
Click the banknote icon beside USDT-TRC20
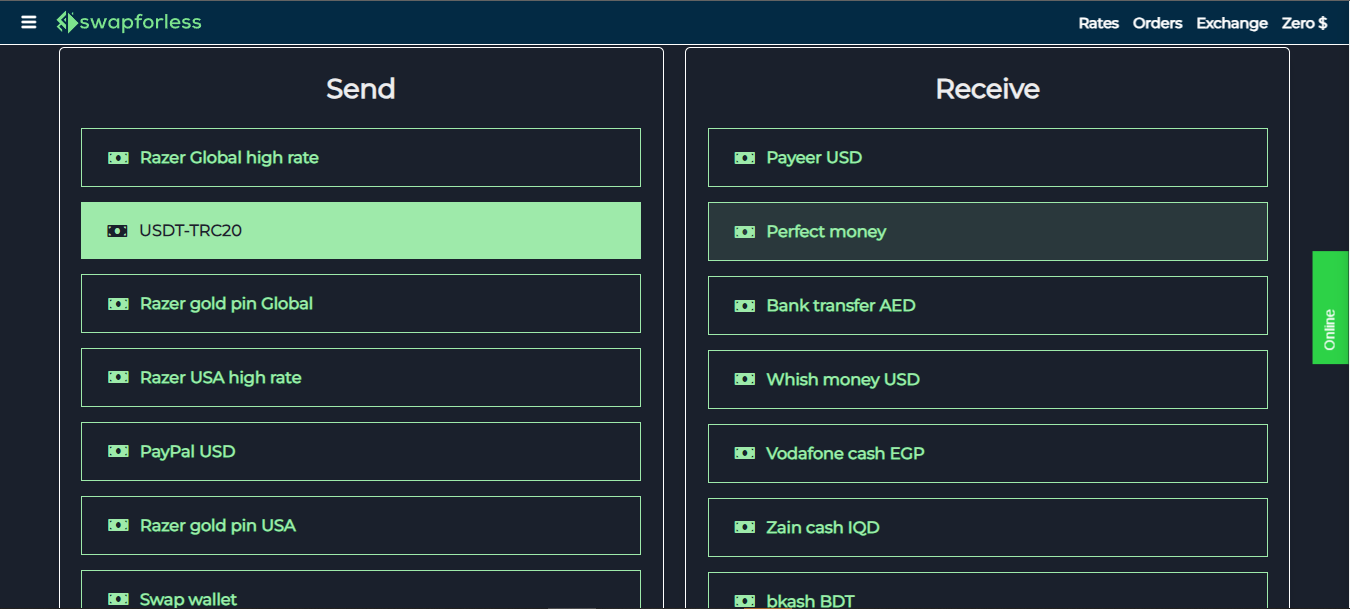(x=117, y=231)
